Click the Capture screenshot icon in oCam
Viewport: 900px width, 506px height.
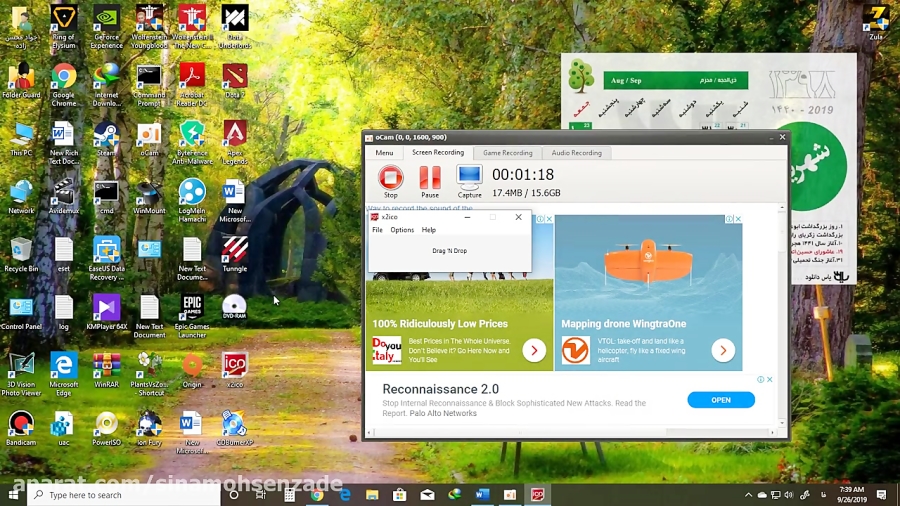point(469,181)
